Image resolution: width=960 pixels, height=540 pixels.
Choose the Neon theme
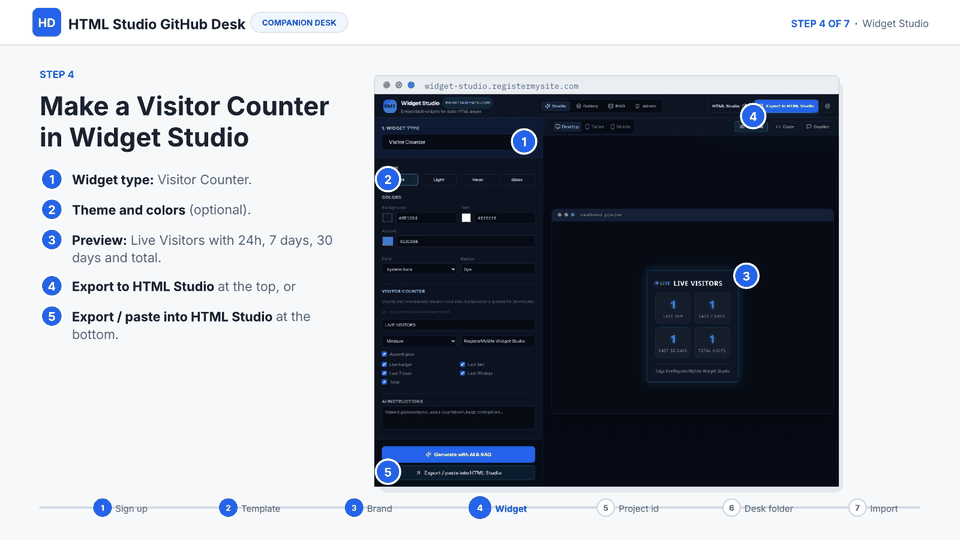478,179
